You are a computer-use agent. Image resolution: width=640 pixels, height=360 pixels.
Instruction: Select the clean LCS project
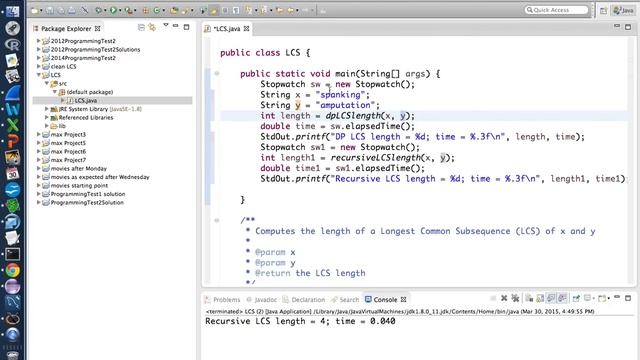63,67
